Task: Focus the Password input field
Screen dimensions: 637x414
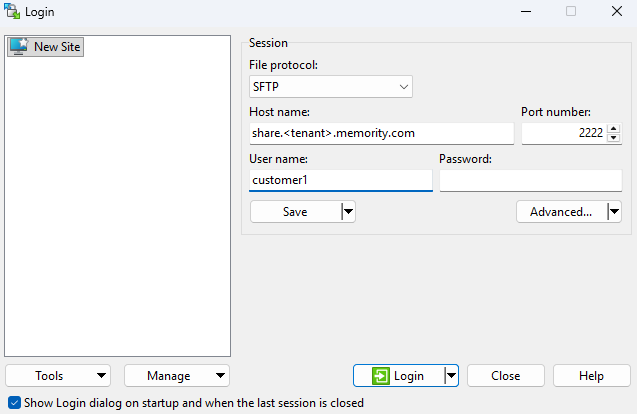Action: click(x=530, y=180)
